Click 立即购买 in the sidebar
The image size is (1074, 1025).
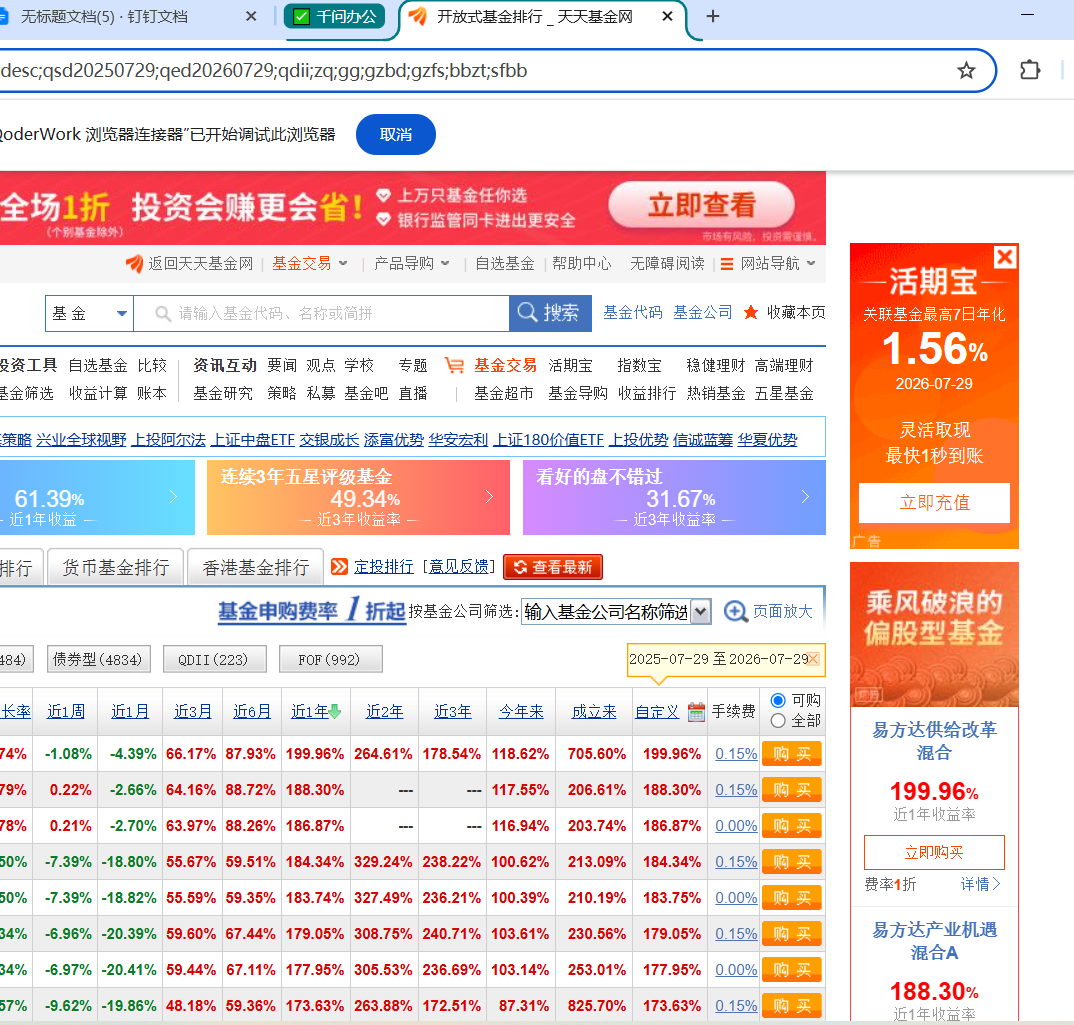click(x=934, y=852)
